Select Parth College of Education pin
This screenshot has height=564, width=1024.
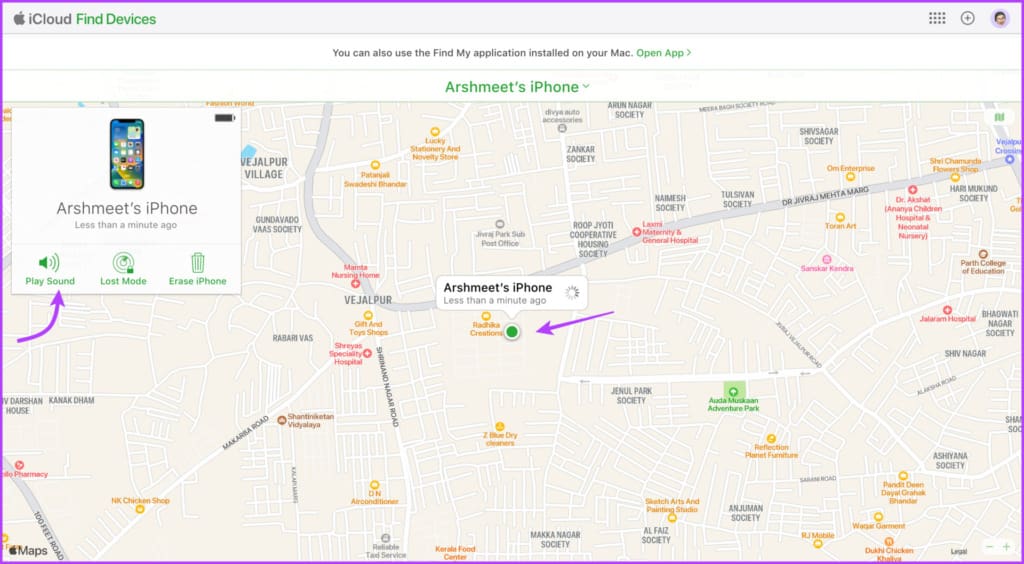coord(983,254)
